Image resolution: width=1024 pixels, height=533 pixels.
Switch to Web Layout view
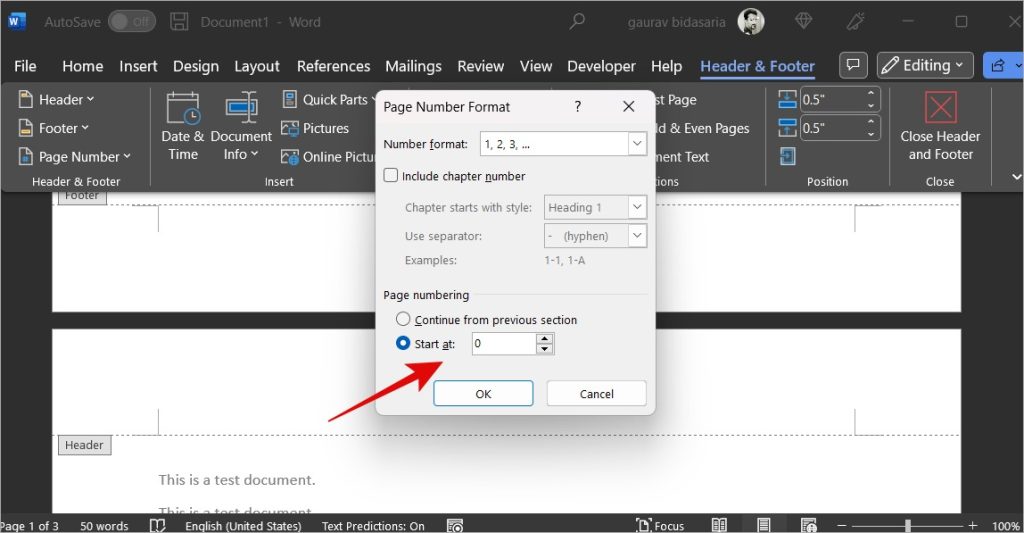pyautogui.click(x=808, y=525)
